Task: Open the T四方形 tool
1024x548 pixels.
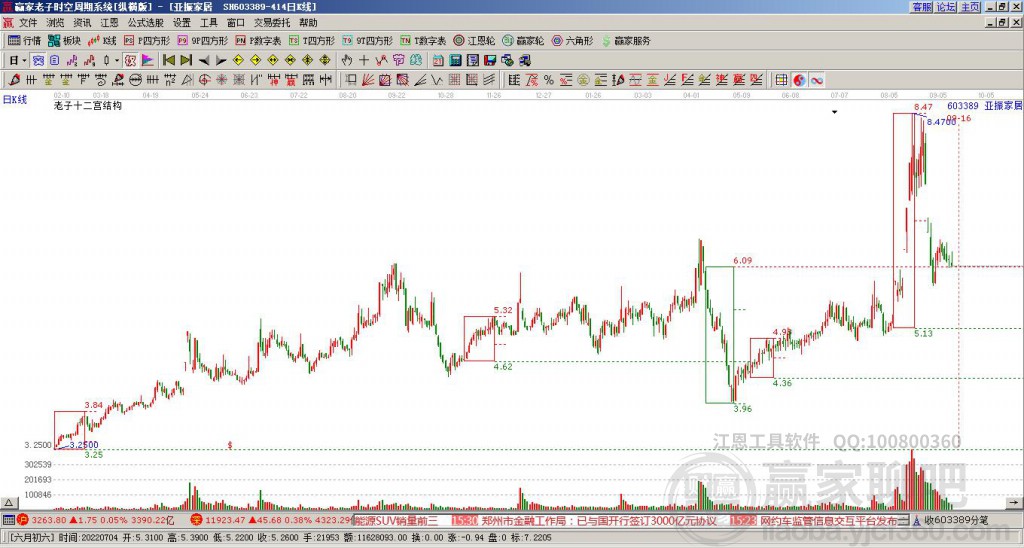Action: coord(312,40)
